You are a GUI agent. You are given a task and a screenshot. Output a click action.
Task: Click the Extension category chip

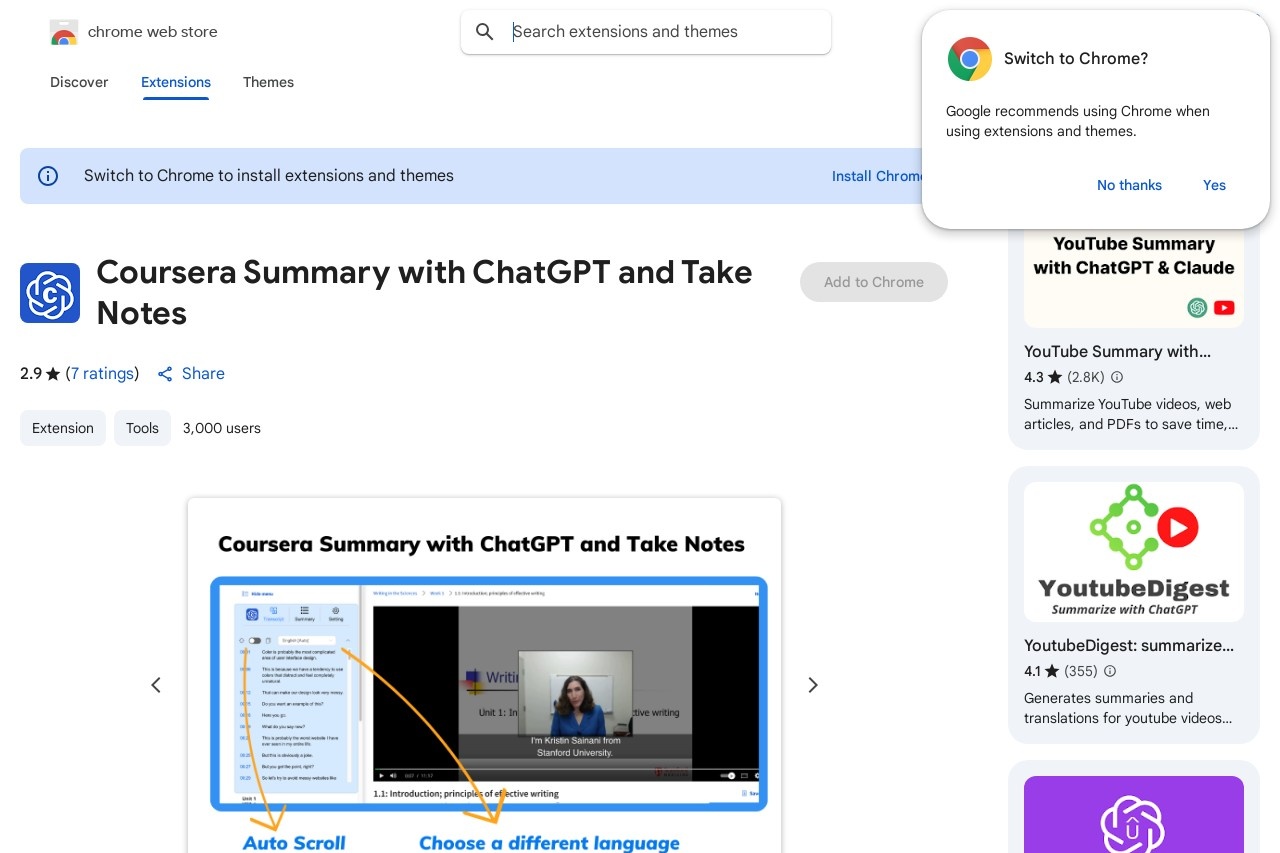(63, 428)
